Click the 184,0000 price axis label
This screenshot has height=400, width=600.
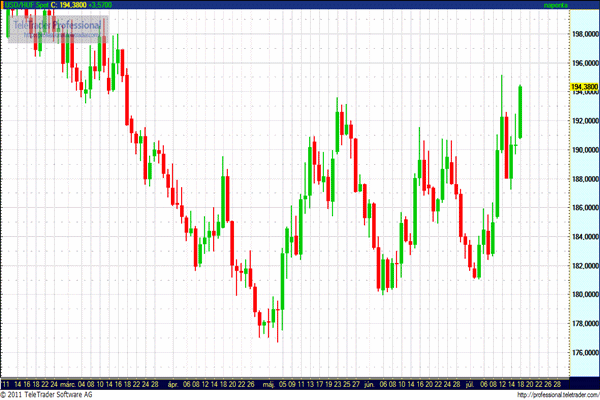(x=585, y=237)
